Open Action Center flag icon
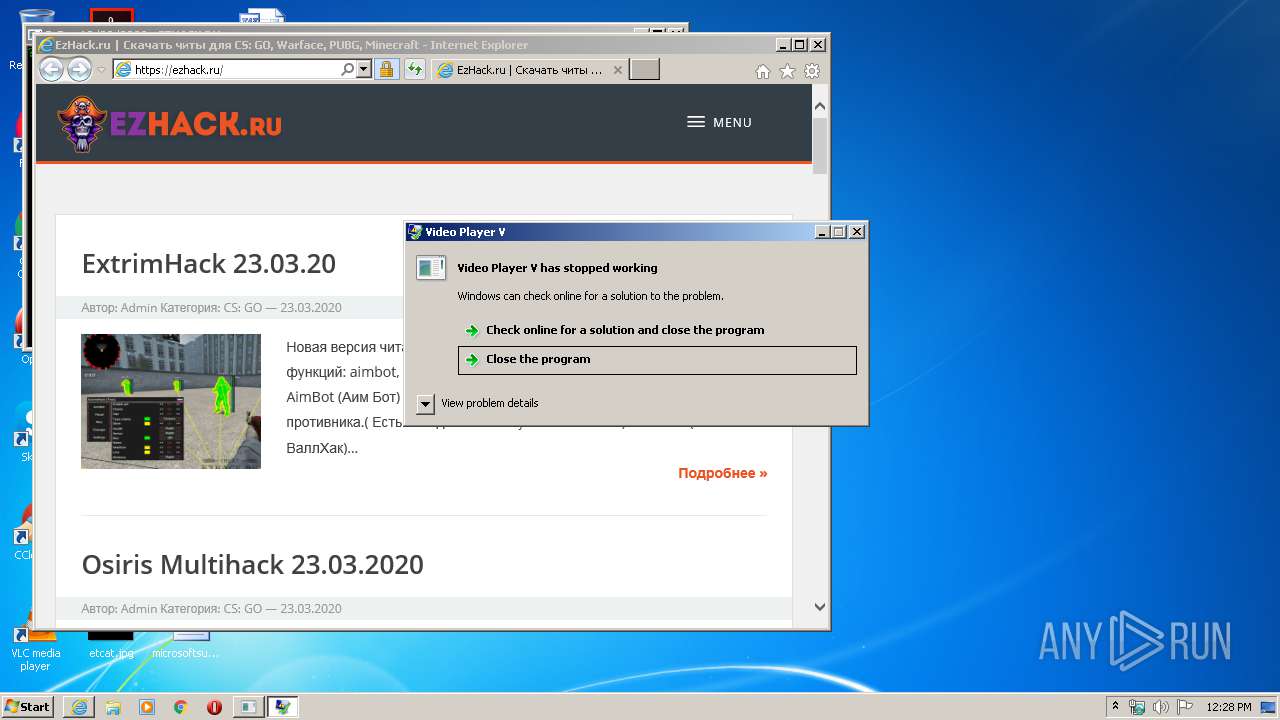 point(1185,707)
